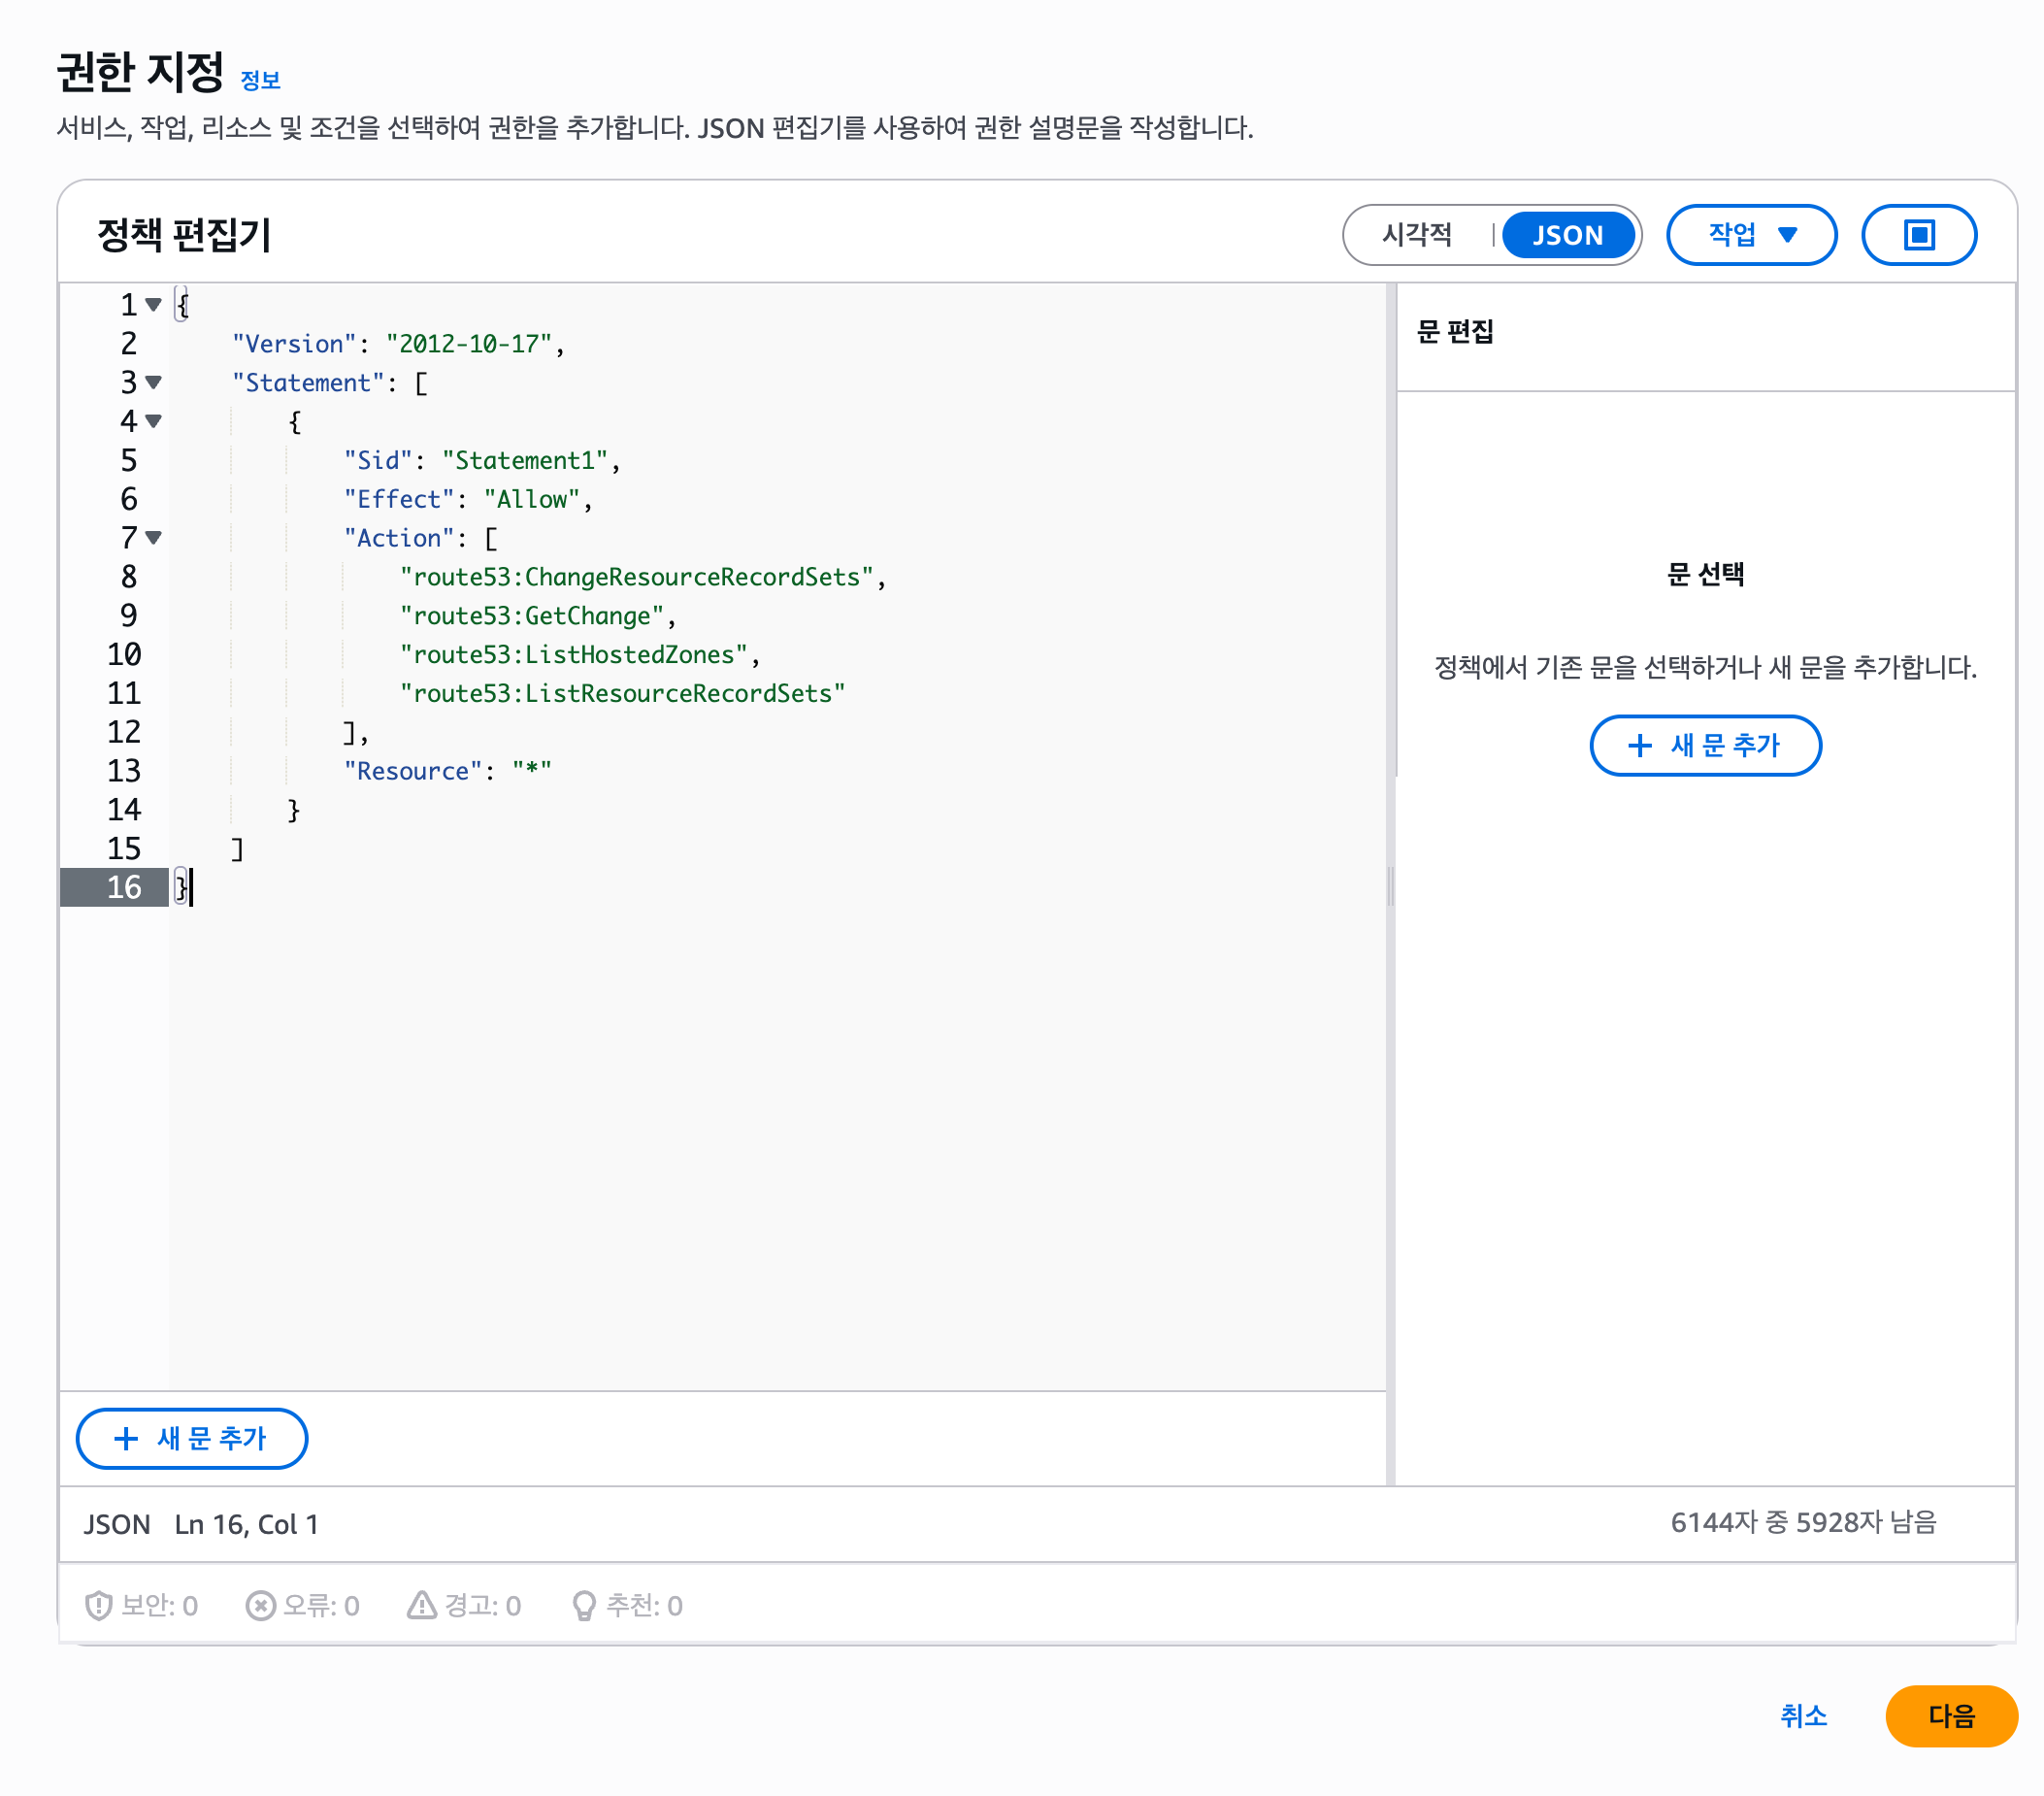Screen dimensions: 2044x1796
Task: Collapse the fold arrow on line 1
Action: pyautogui.click(x=153, y=304)
